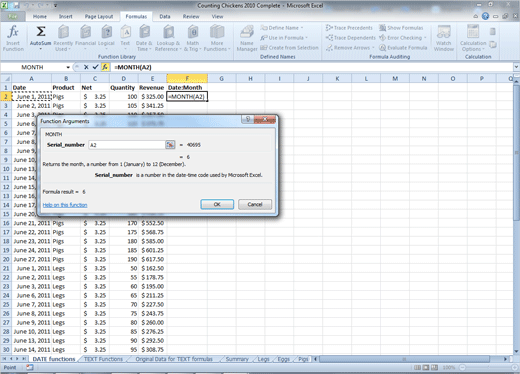Open the File tab

click(x=13, y=16)
